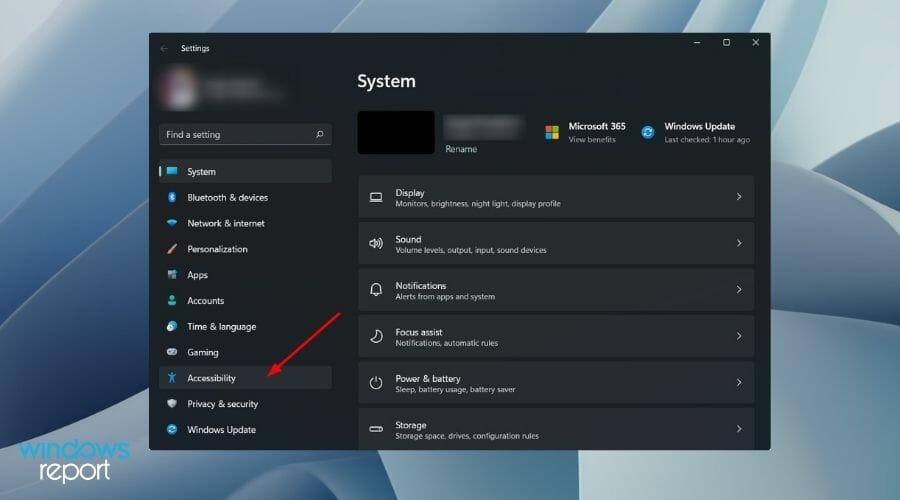Screen dimensions: 900x500
Task: Click the System monitor icon in sidebar
Action: [x=172, y=171]
